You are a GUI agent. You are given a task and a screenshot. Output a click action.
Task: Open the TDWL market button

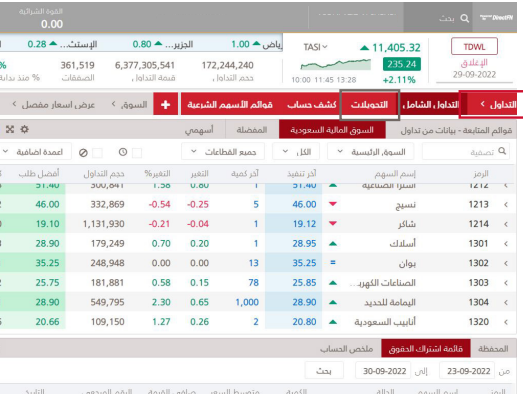click(x=474, y=46)
